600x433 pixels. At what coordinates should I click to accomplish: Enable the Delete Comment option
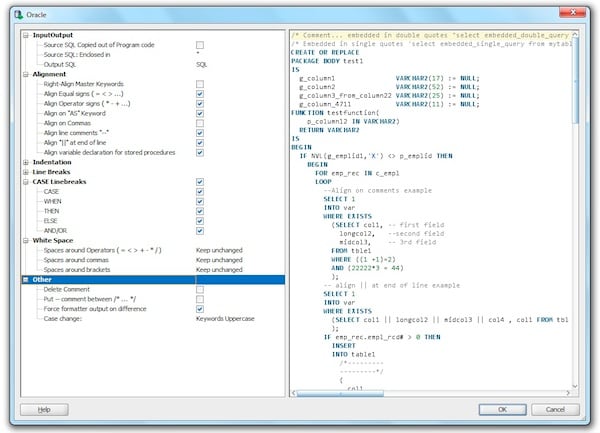[x=200, y=289]
